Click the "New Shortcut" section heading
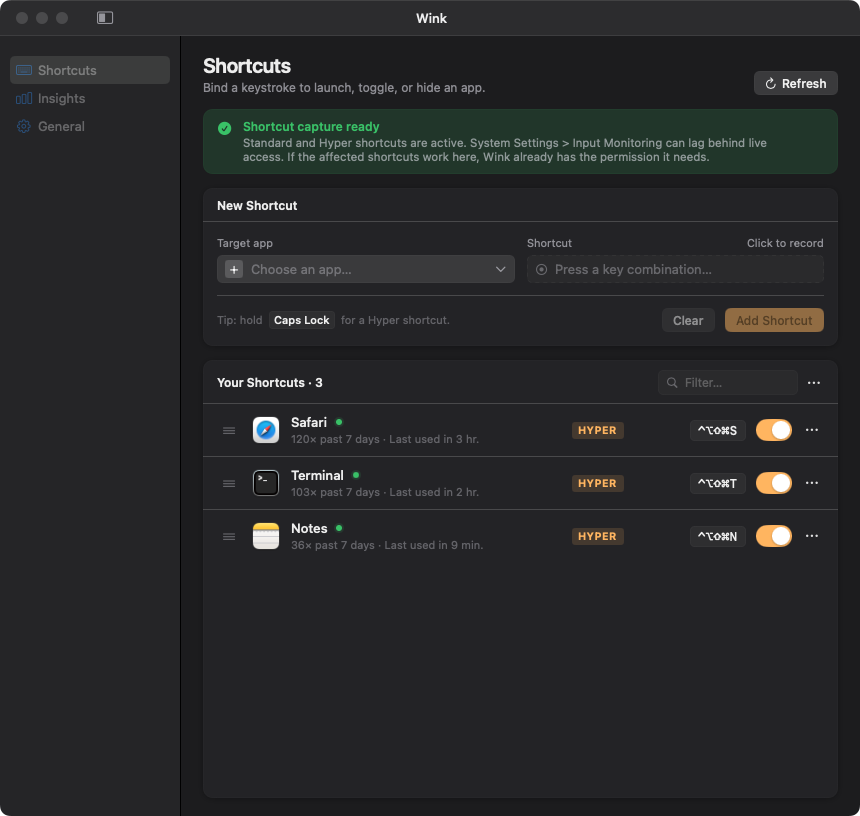This screenshot has height=816, width=860. click(x=257, y=206)
